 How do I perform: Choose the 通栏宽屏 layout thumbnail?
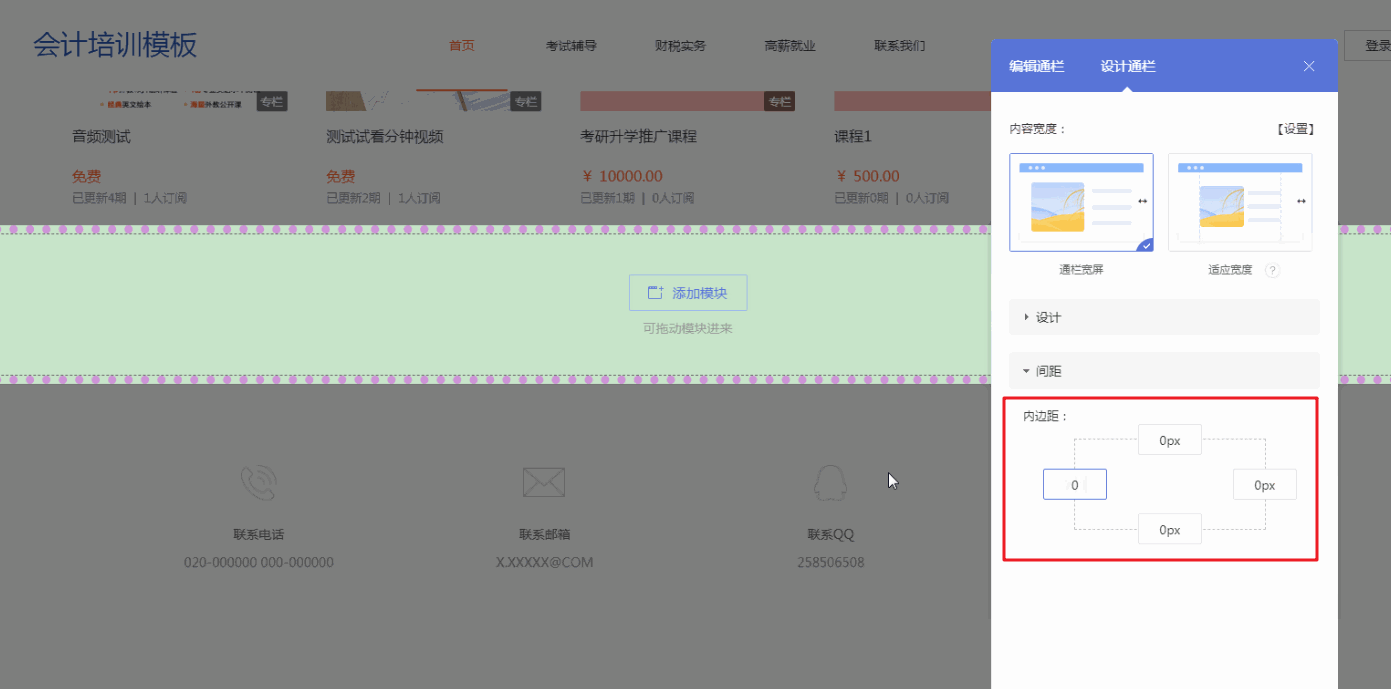1081,202
